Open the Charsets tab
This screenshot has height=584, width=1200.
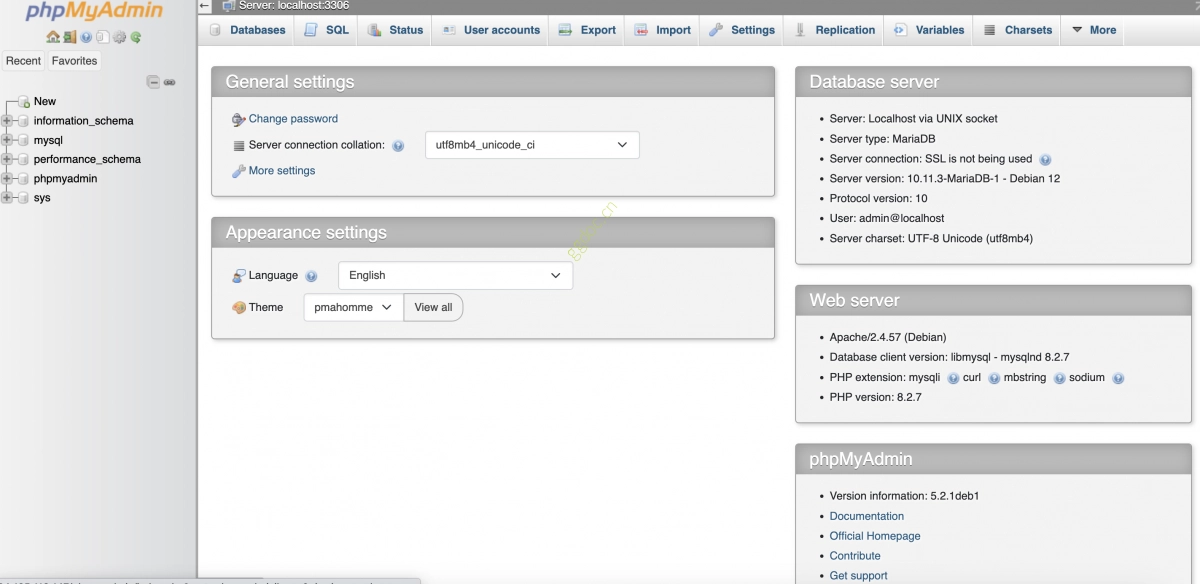click(x=1017, y=30)
